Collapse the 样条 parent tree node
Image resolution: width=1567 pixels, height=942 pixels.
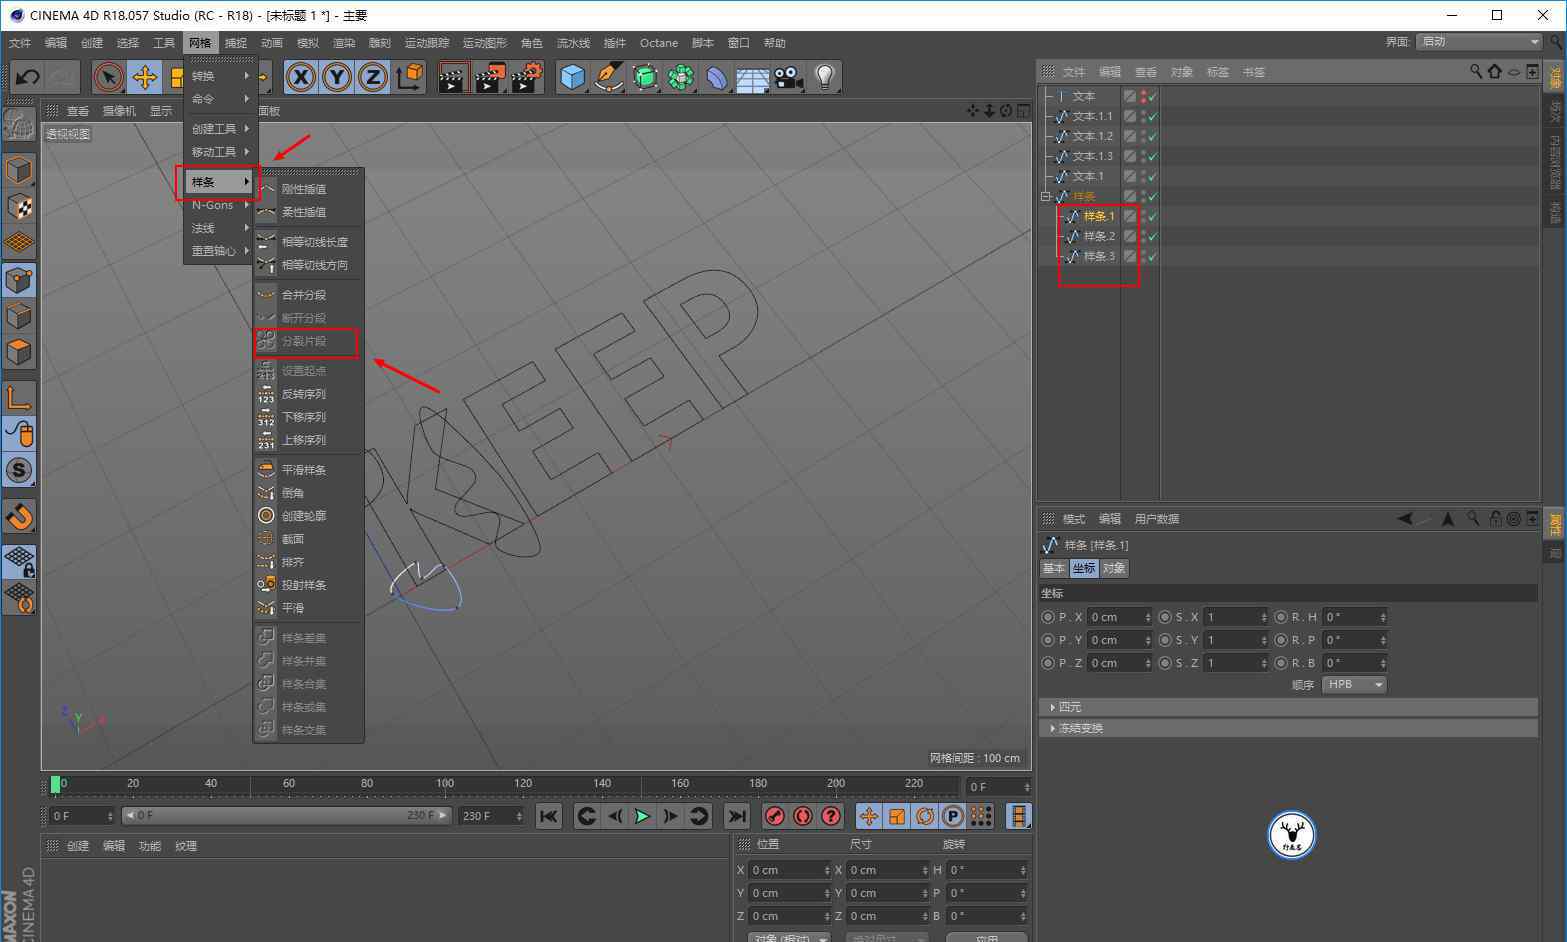pyautogui.click(x=1046, y=196)
